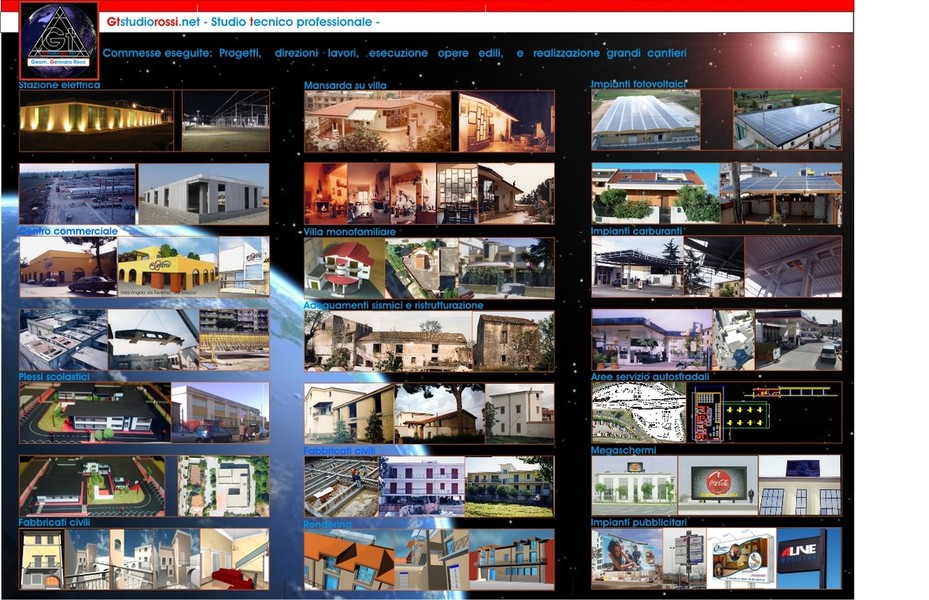Open the red-roofed villa model thumbnail

[x=344, y=266]
